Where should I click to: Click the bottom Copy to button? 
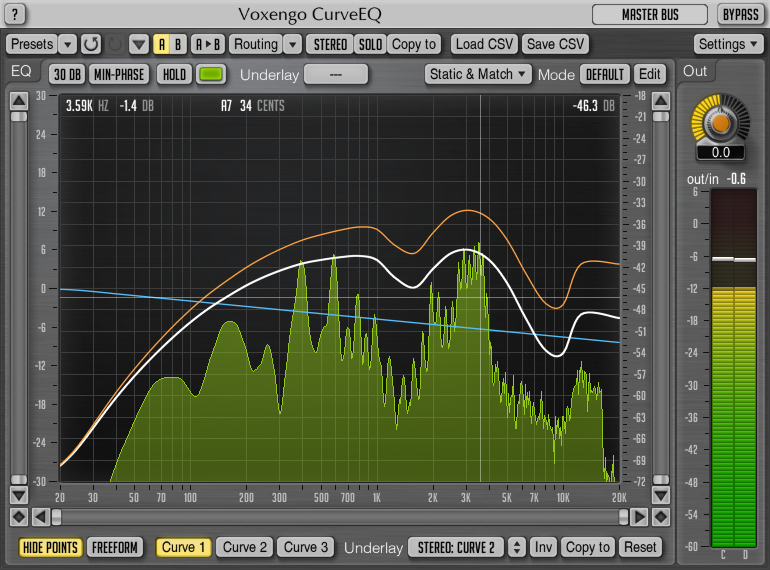[587, 547]
